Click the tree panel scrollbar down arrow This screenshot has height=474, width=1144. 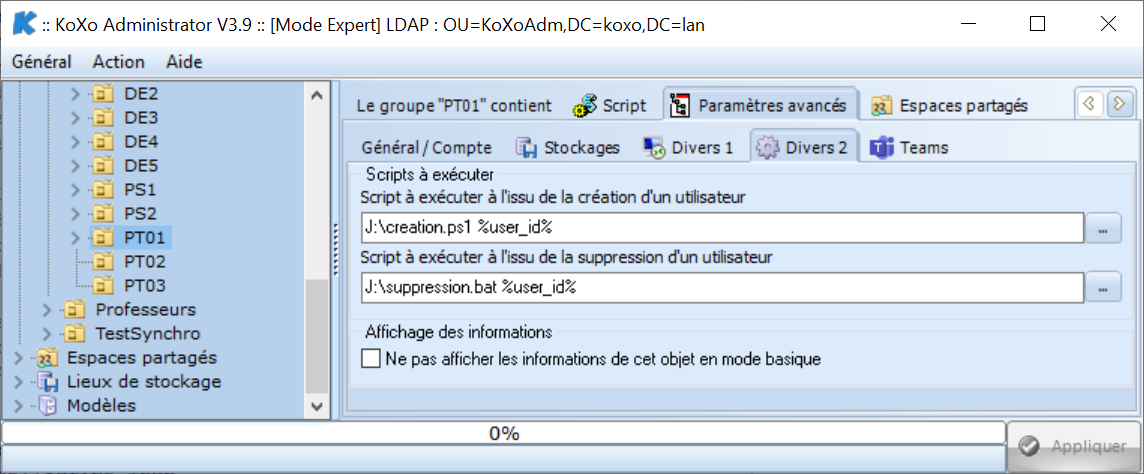317,406
